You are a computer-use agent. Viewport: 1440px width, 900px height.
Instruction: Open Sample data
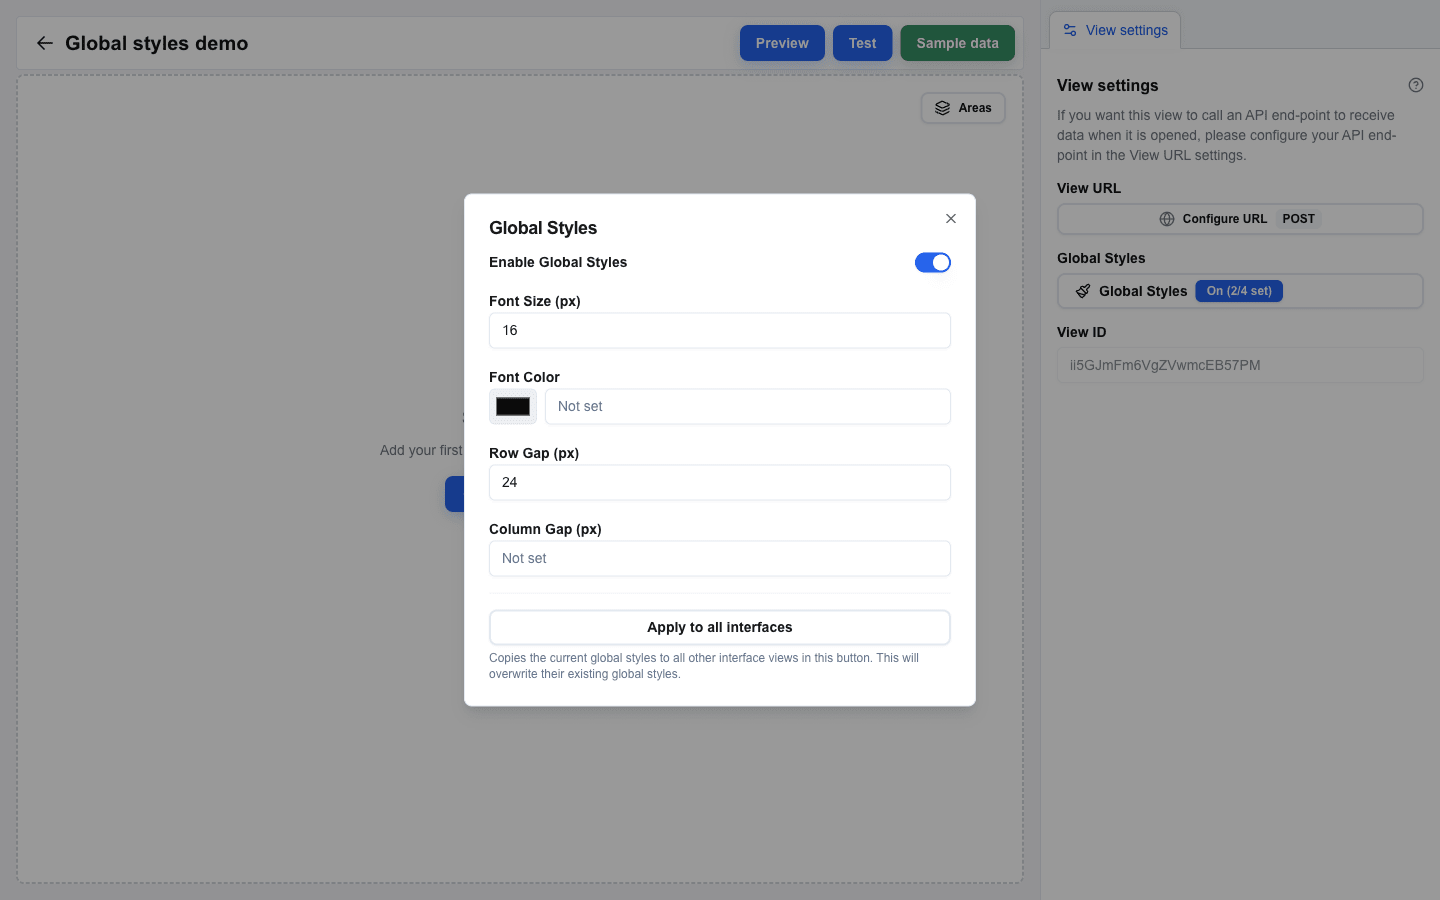957,43
